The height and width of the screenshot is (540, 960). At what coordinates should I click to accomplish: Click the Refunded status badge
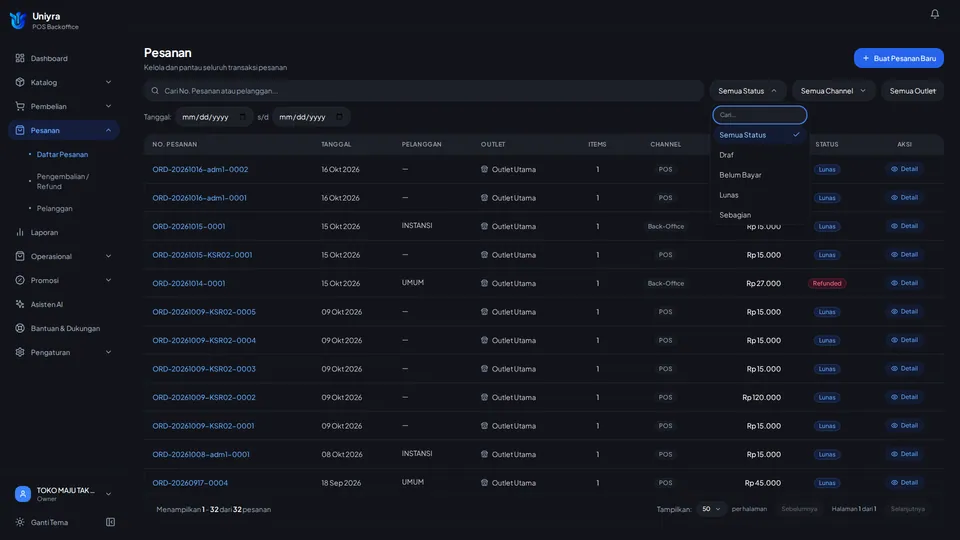coord(827,283)
